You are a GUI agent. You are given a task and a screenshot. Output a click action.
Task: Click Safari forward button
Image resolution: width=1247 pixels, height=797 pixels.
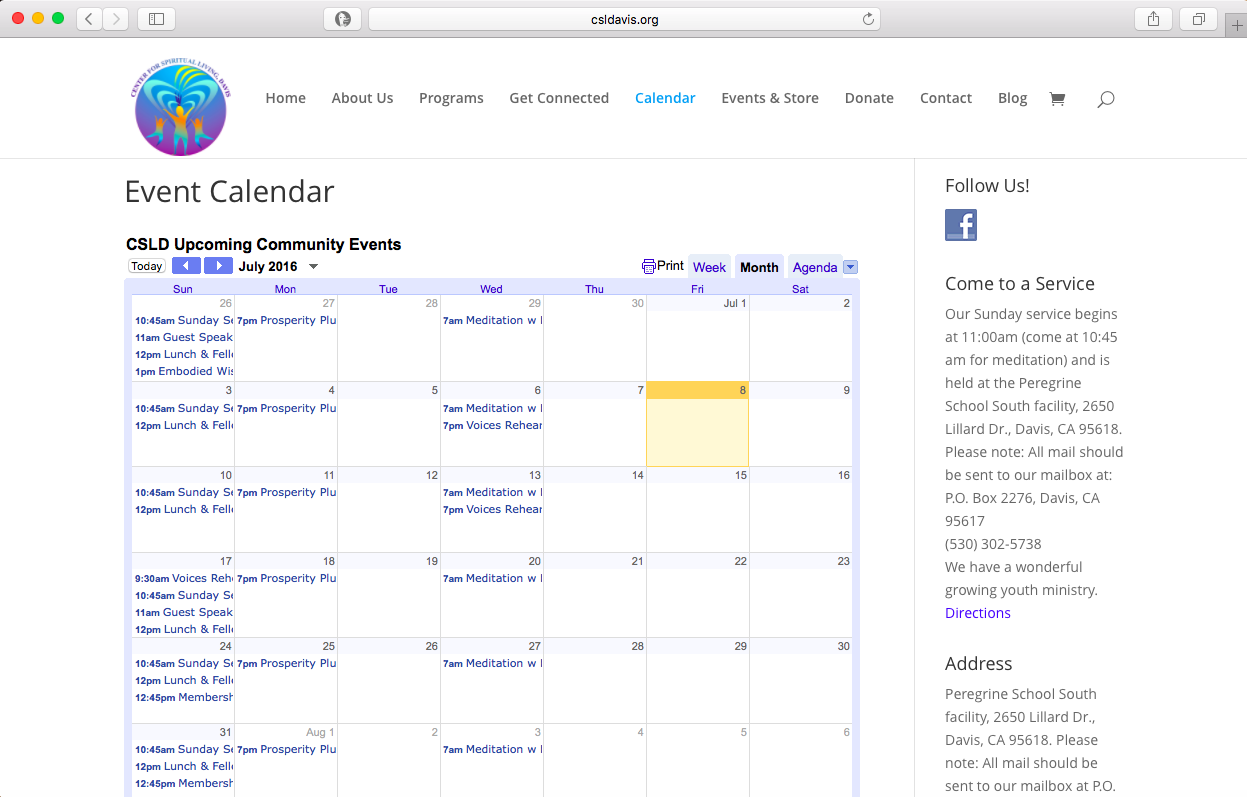[x=116, y=18]
